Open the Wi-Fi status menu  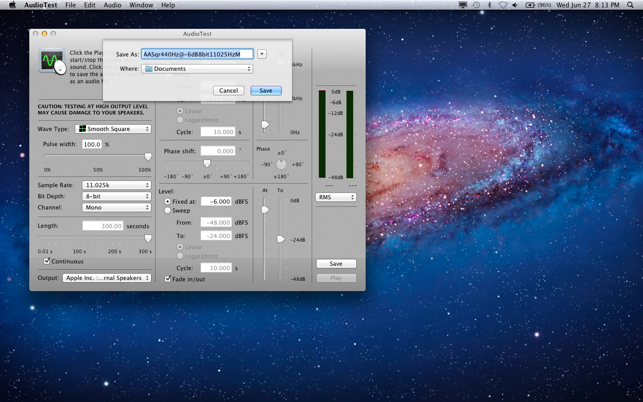click(502, 5)
